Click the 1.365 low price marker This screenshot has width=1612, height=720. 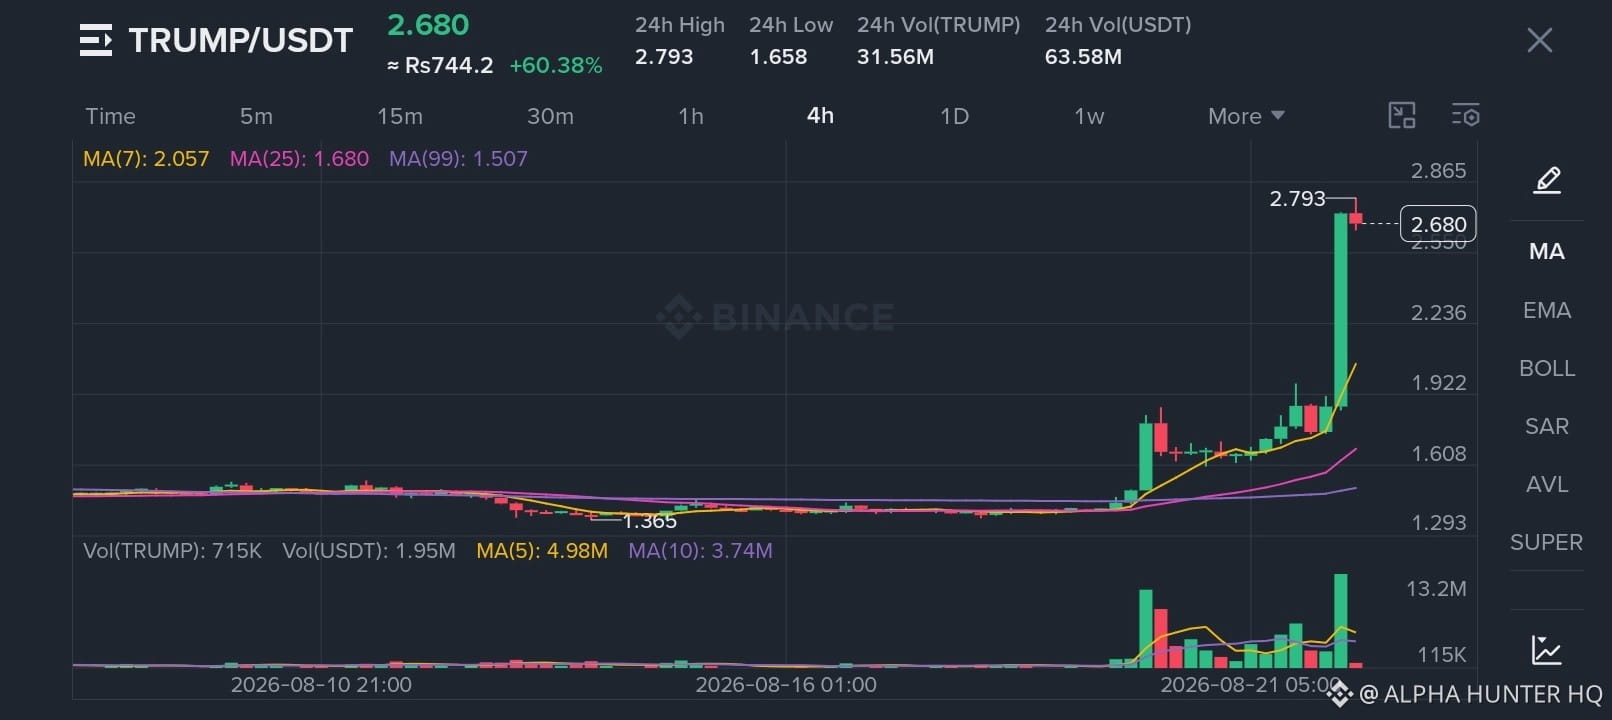[x=650, y=521]
